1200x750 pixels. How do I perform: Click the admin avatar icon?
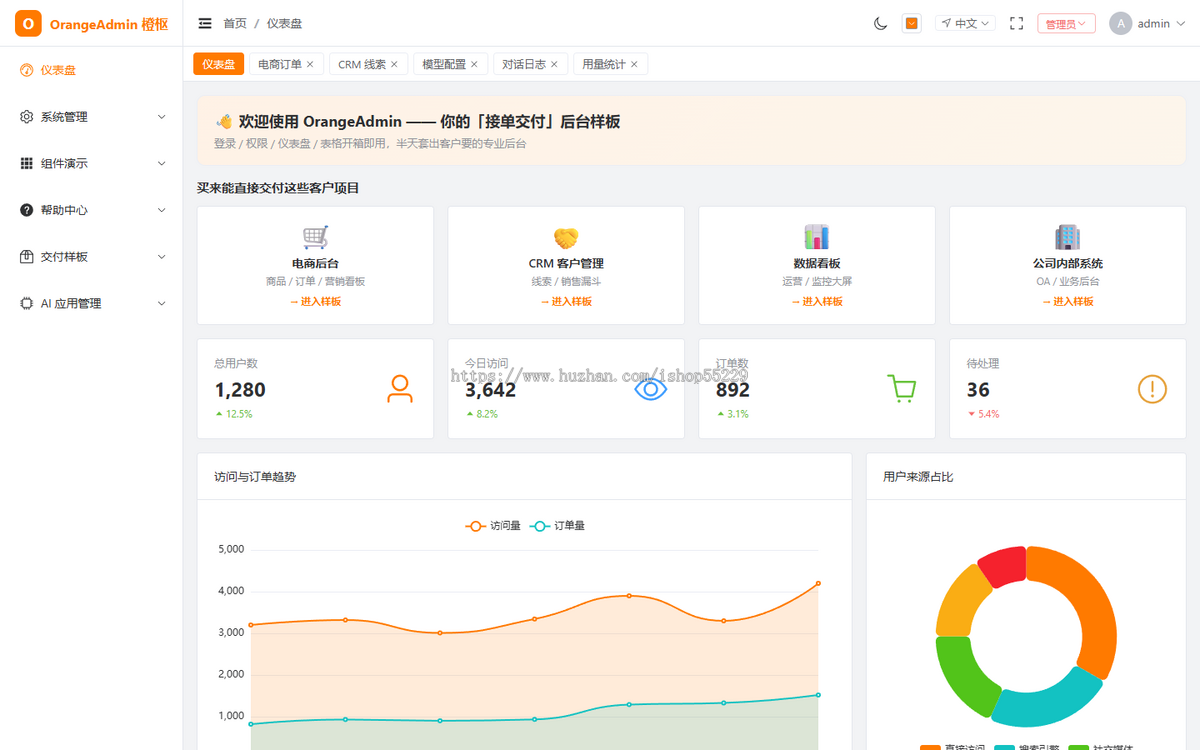click(1121, 23)
